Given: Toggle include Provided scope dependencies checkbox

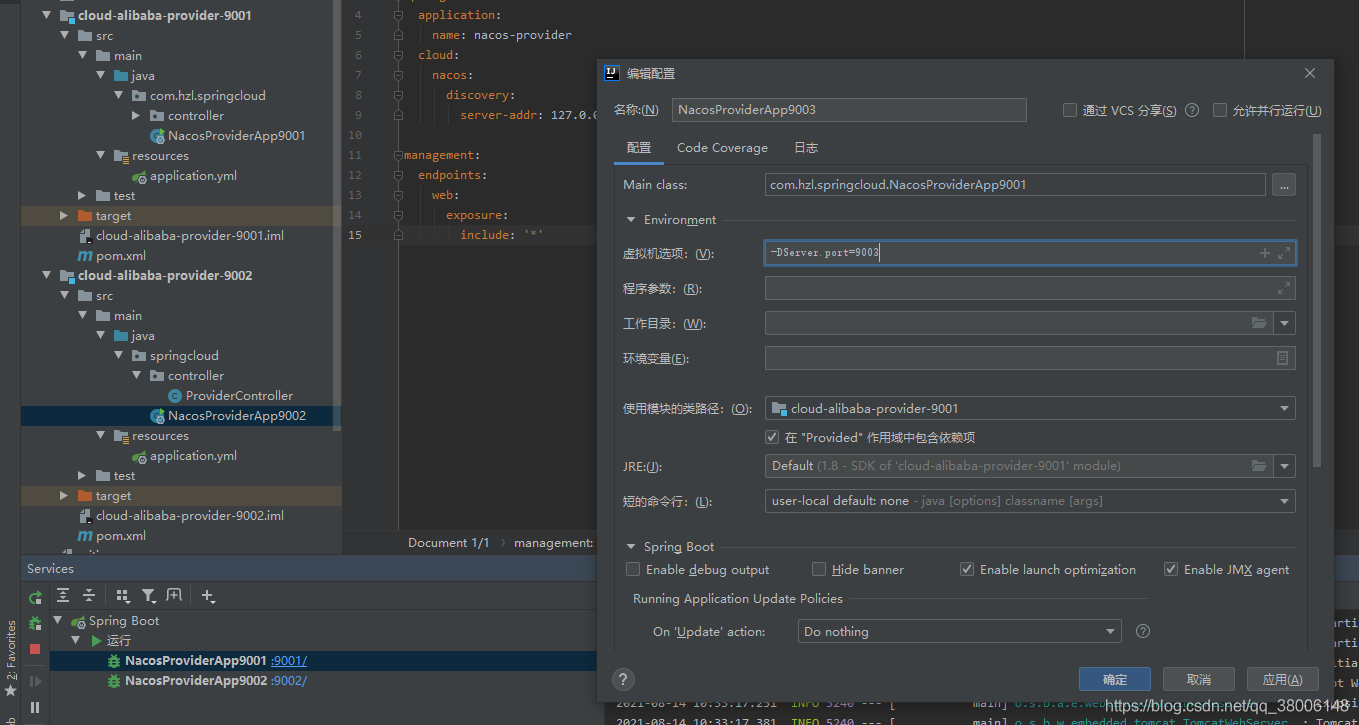Looking at the screenshot, I should [772, 437].
